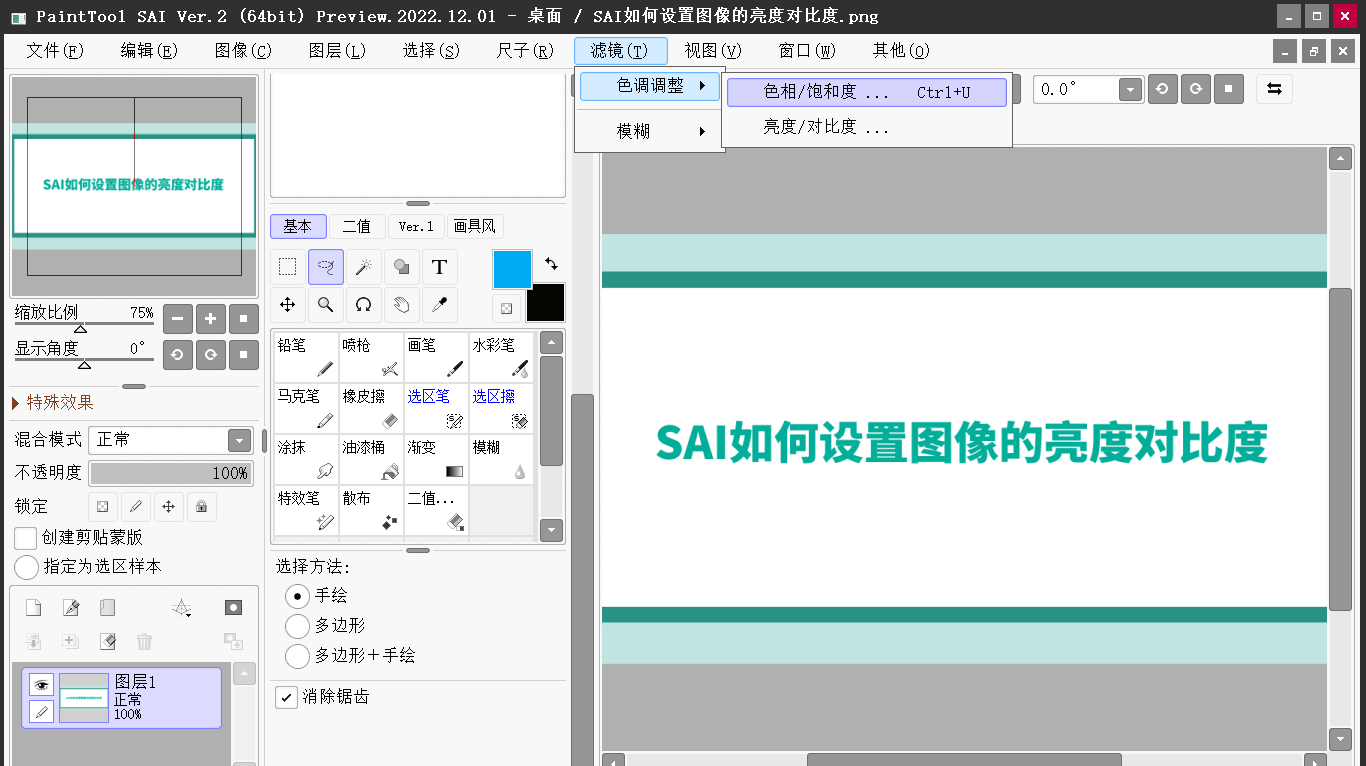The height and width of the screenshot is (766, 1366).
Task: Select 多边形+手绘 selection method
Action: coord(297,656)
